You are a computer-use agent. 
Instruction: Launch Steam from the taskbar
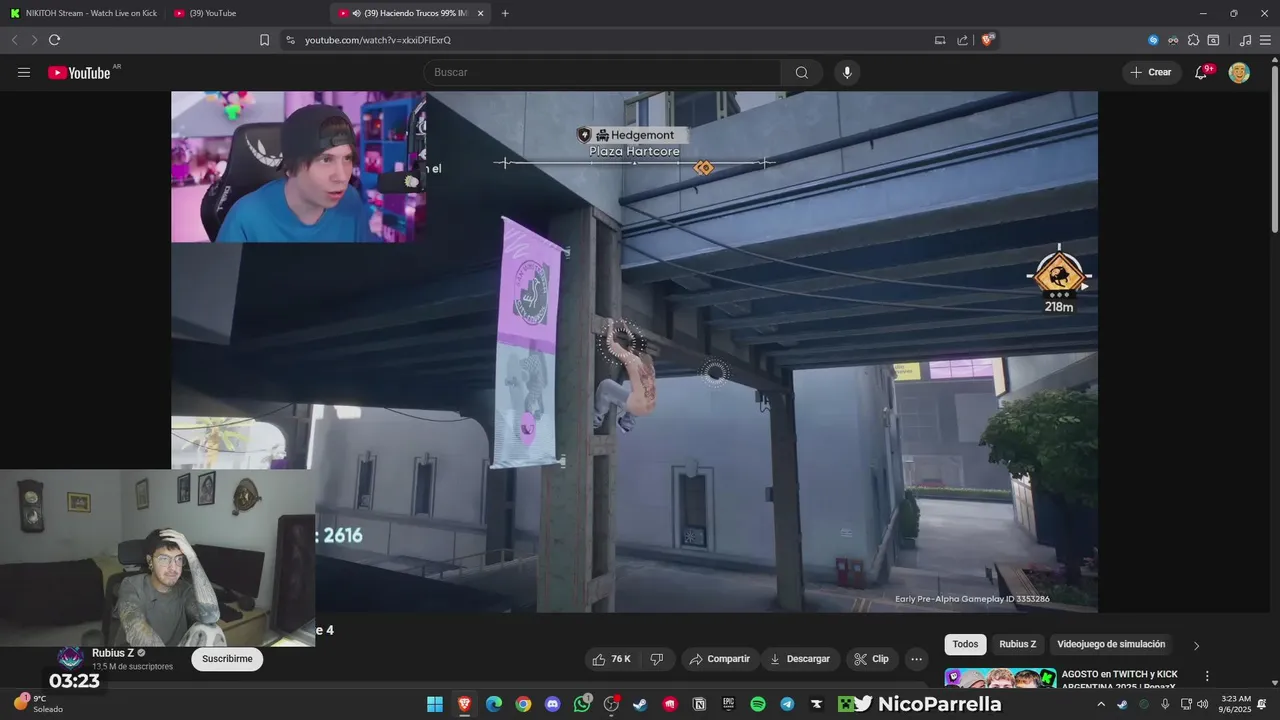coord(640,704)
